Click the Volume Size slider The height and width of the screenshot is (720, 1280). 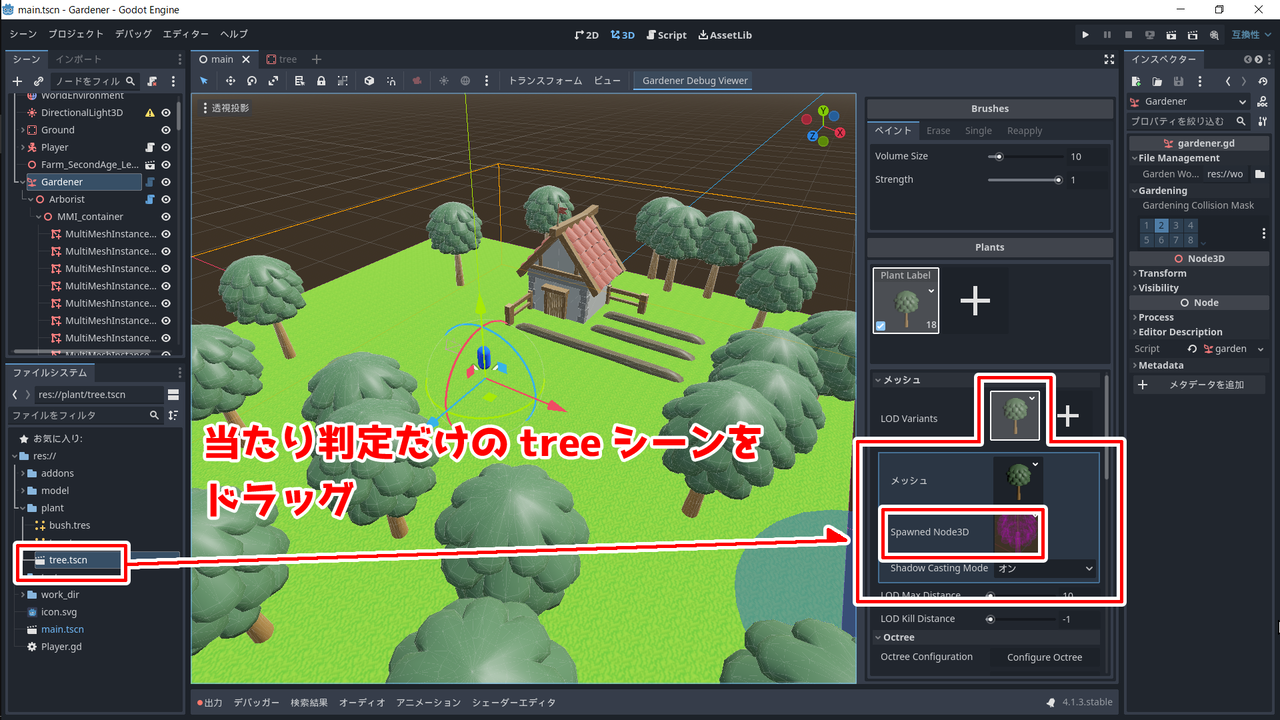coord(1027,156)
